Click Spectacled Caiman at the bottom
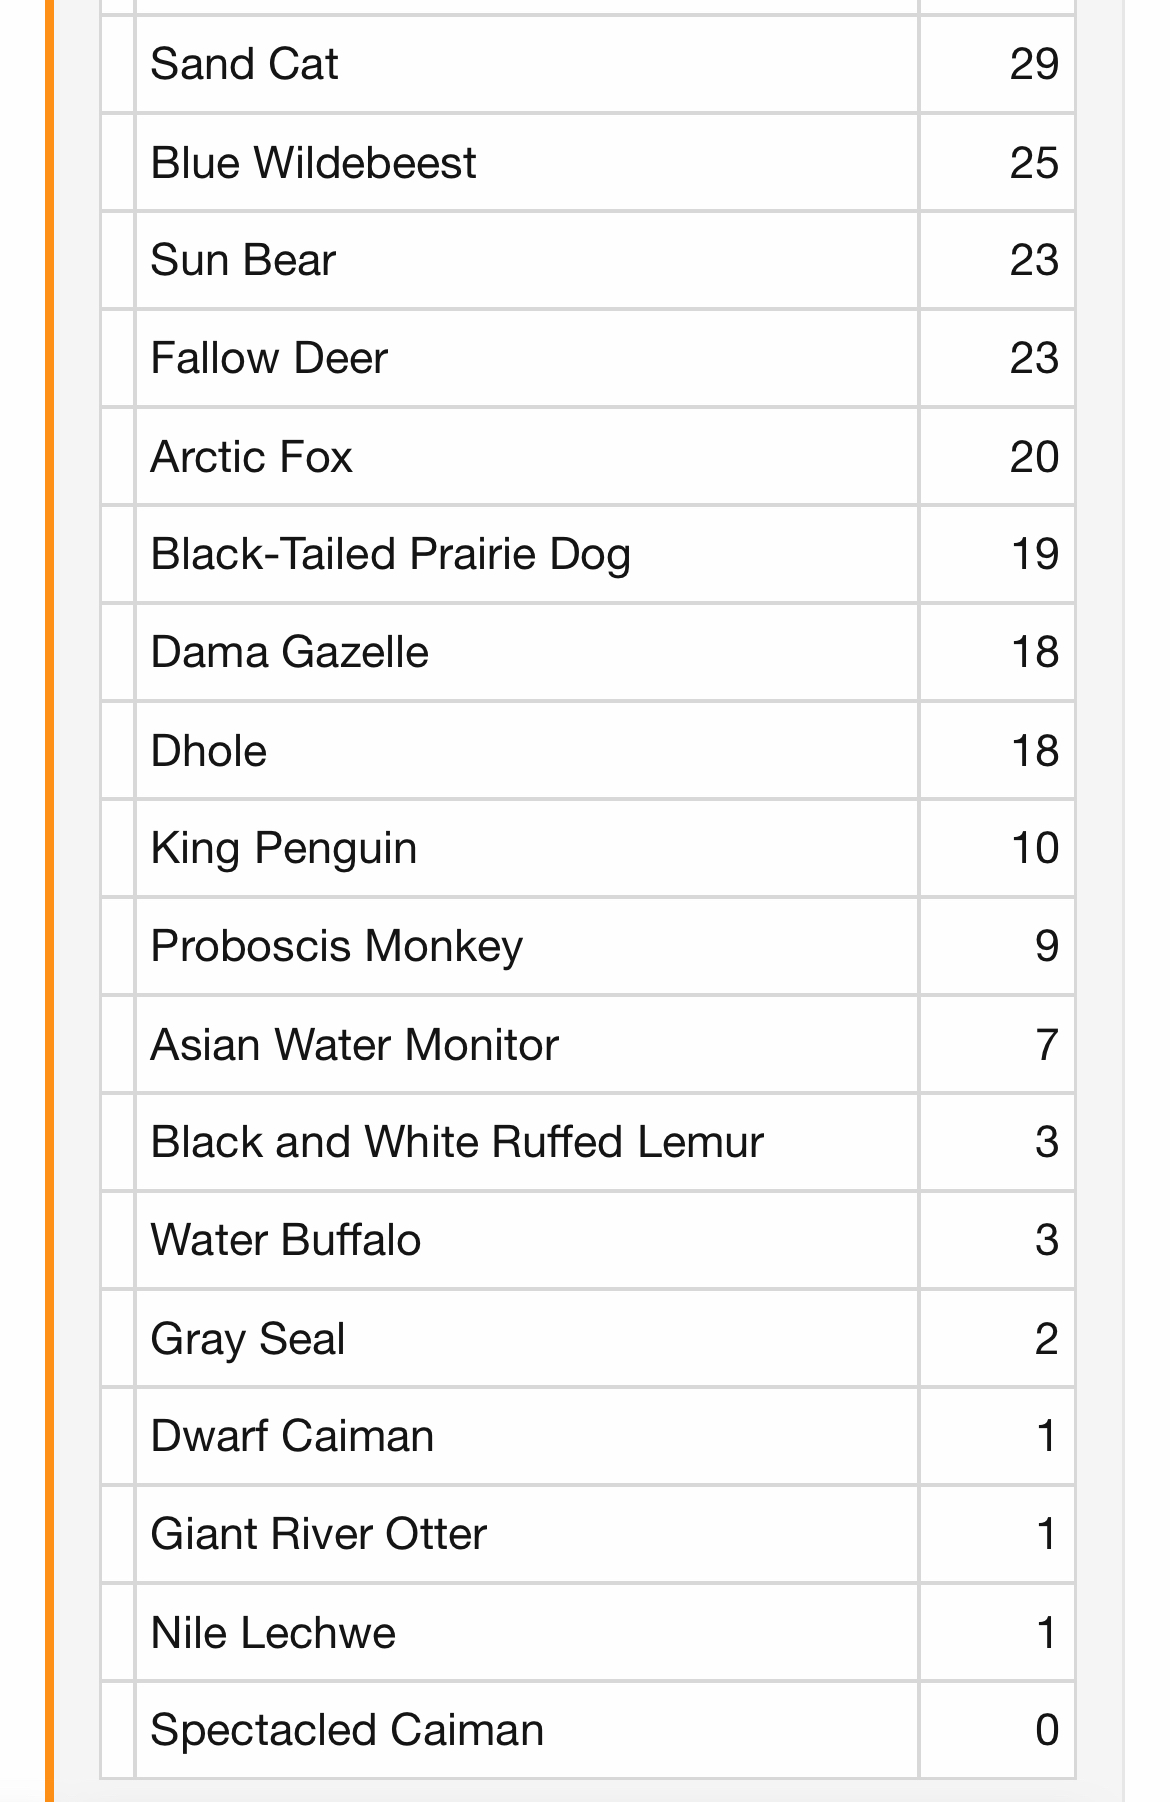The height and width of the screenshot is (1802, 1170). (x=347, y=1730)
